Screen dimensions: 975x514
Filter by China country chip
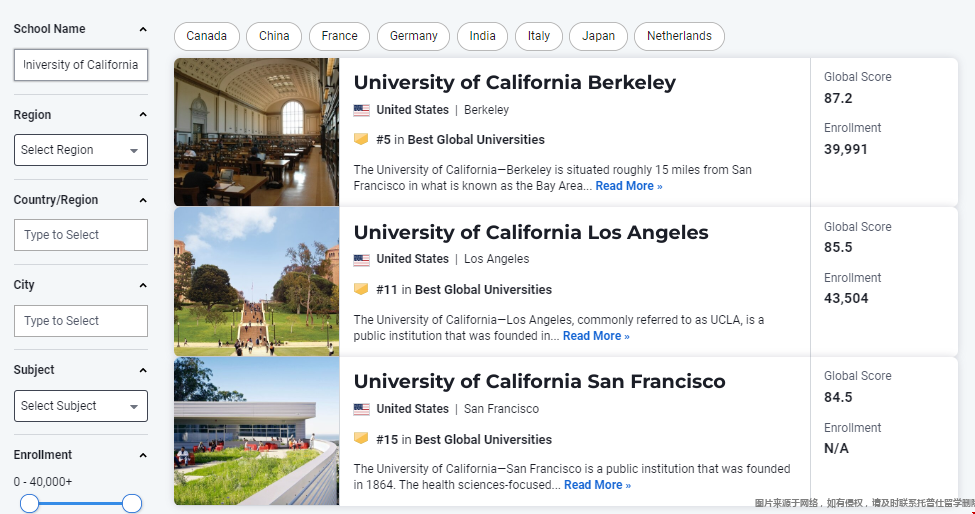274,36
